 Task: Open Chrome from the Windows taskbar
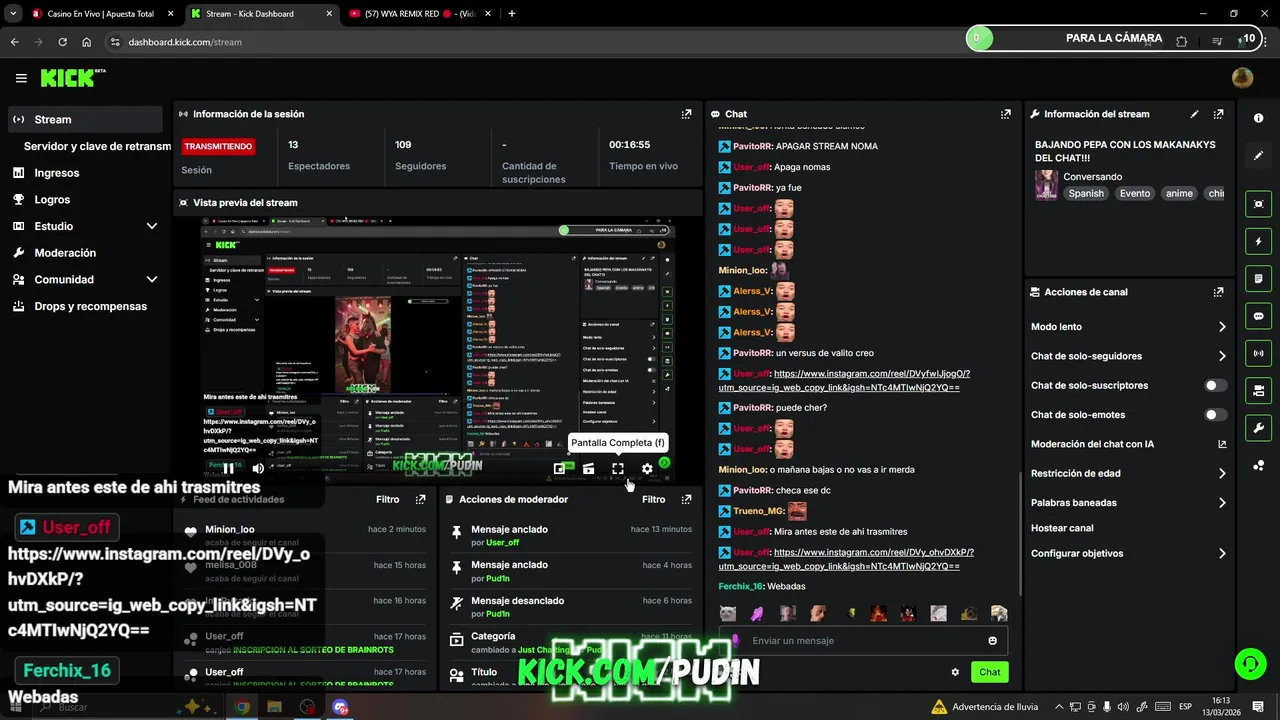[241, 707]
